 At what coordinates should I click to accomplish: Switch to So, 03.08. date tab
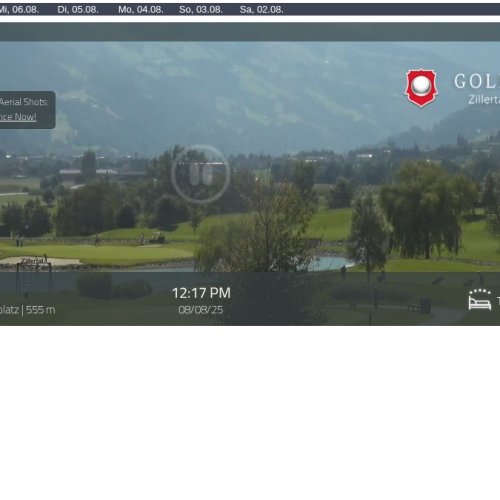[201, 10]
